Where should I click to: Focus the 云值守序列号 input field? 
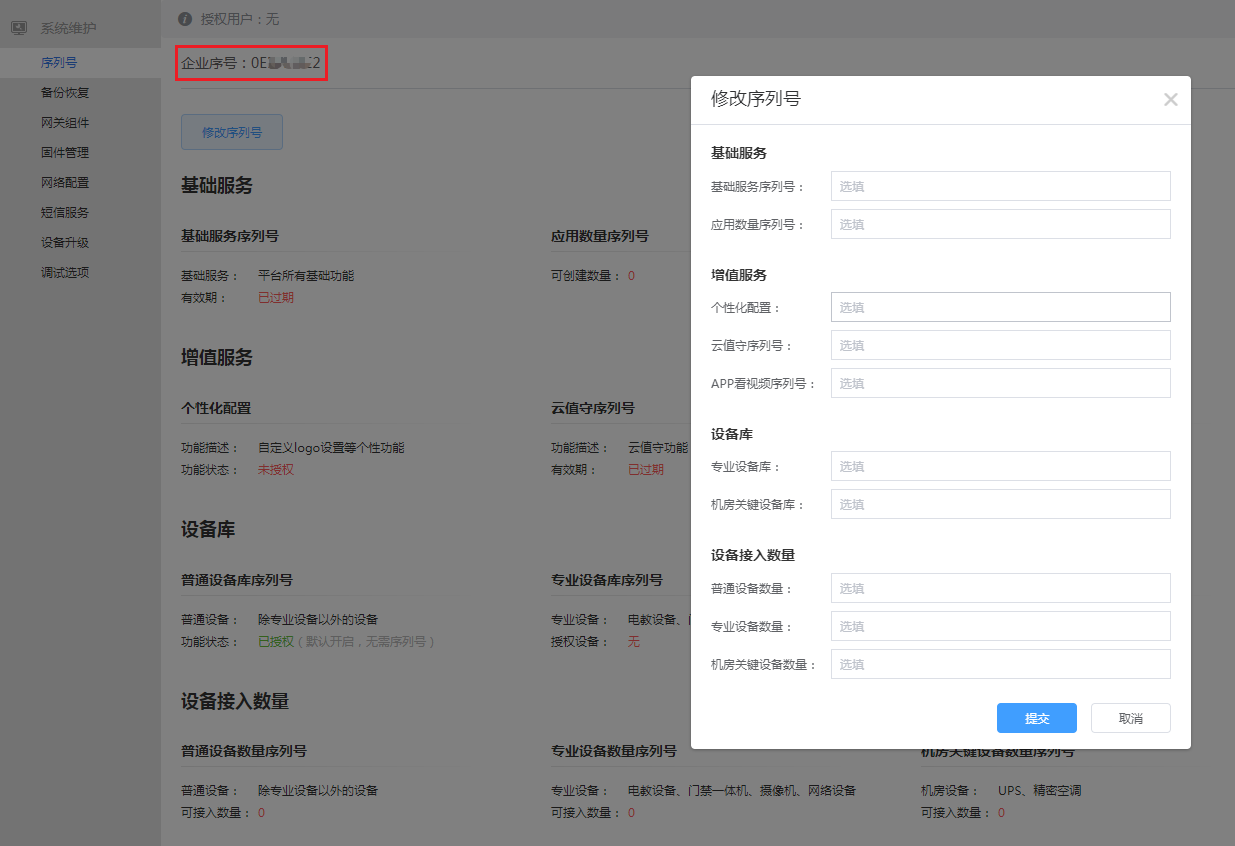tap(1000, 345)
